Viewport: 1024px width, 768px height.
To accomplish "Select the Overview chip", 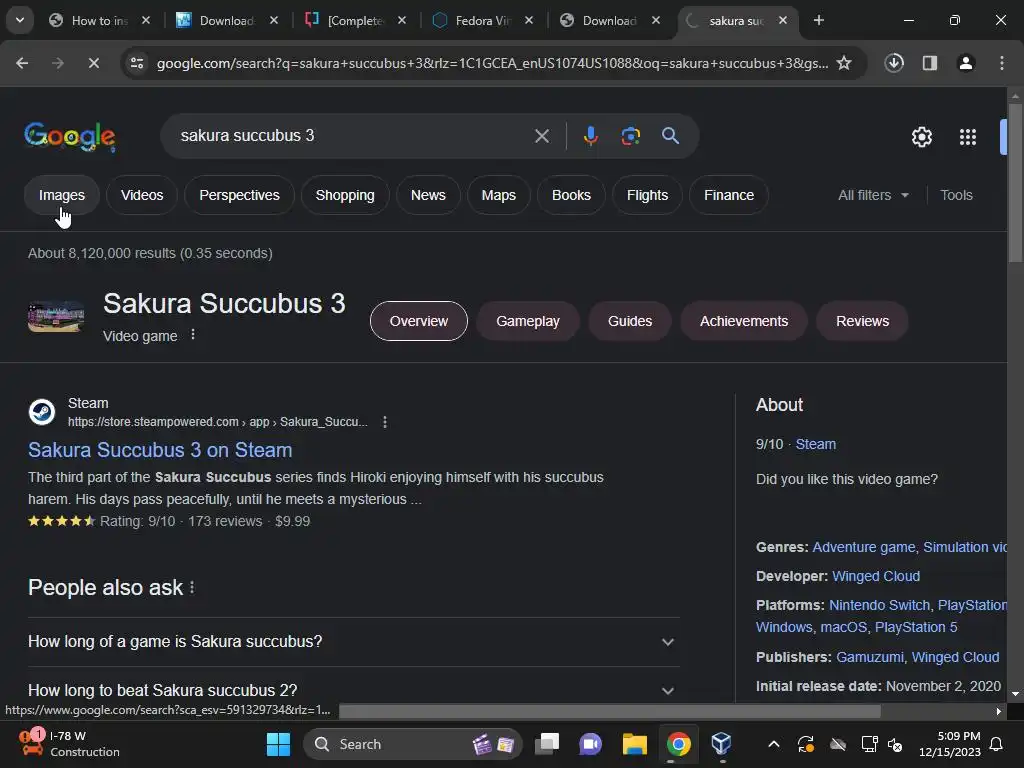I will pos(419,321).
